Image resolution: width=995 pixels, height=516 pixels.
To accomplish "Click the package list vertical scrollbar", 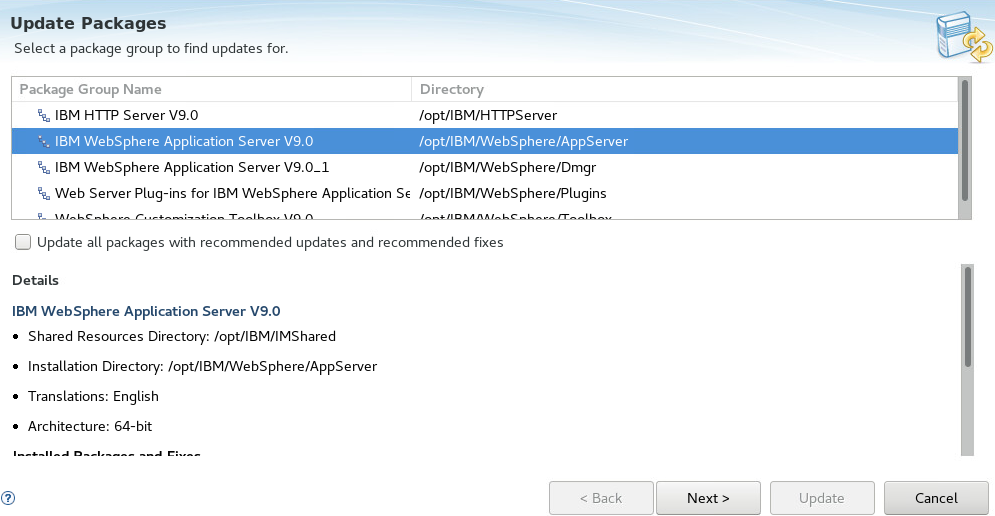I will (x=965, y=148).
